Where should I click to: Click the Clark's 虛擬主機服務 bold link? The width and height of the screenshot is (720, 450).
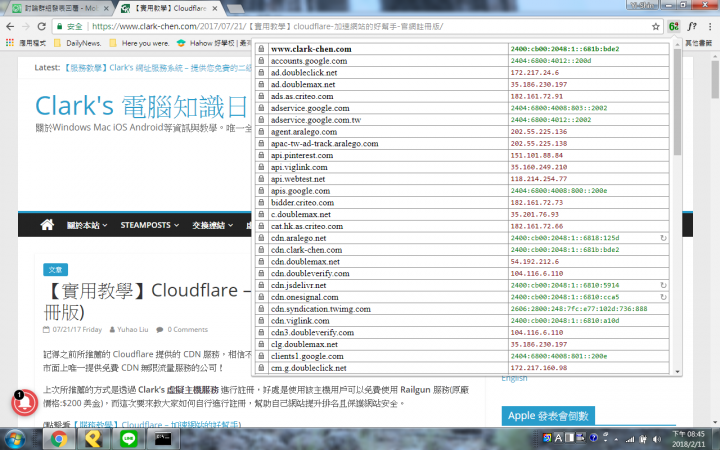178,390
